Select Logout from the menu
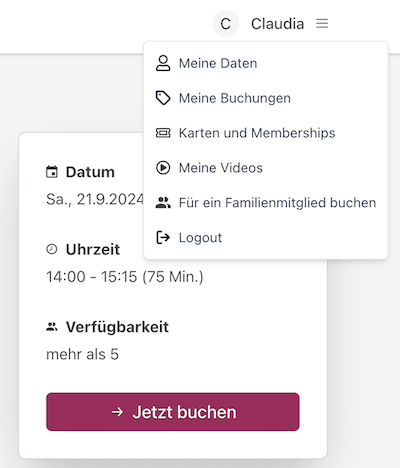400x468 pixels. (266, 237)
